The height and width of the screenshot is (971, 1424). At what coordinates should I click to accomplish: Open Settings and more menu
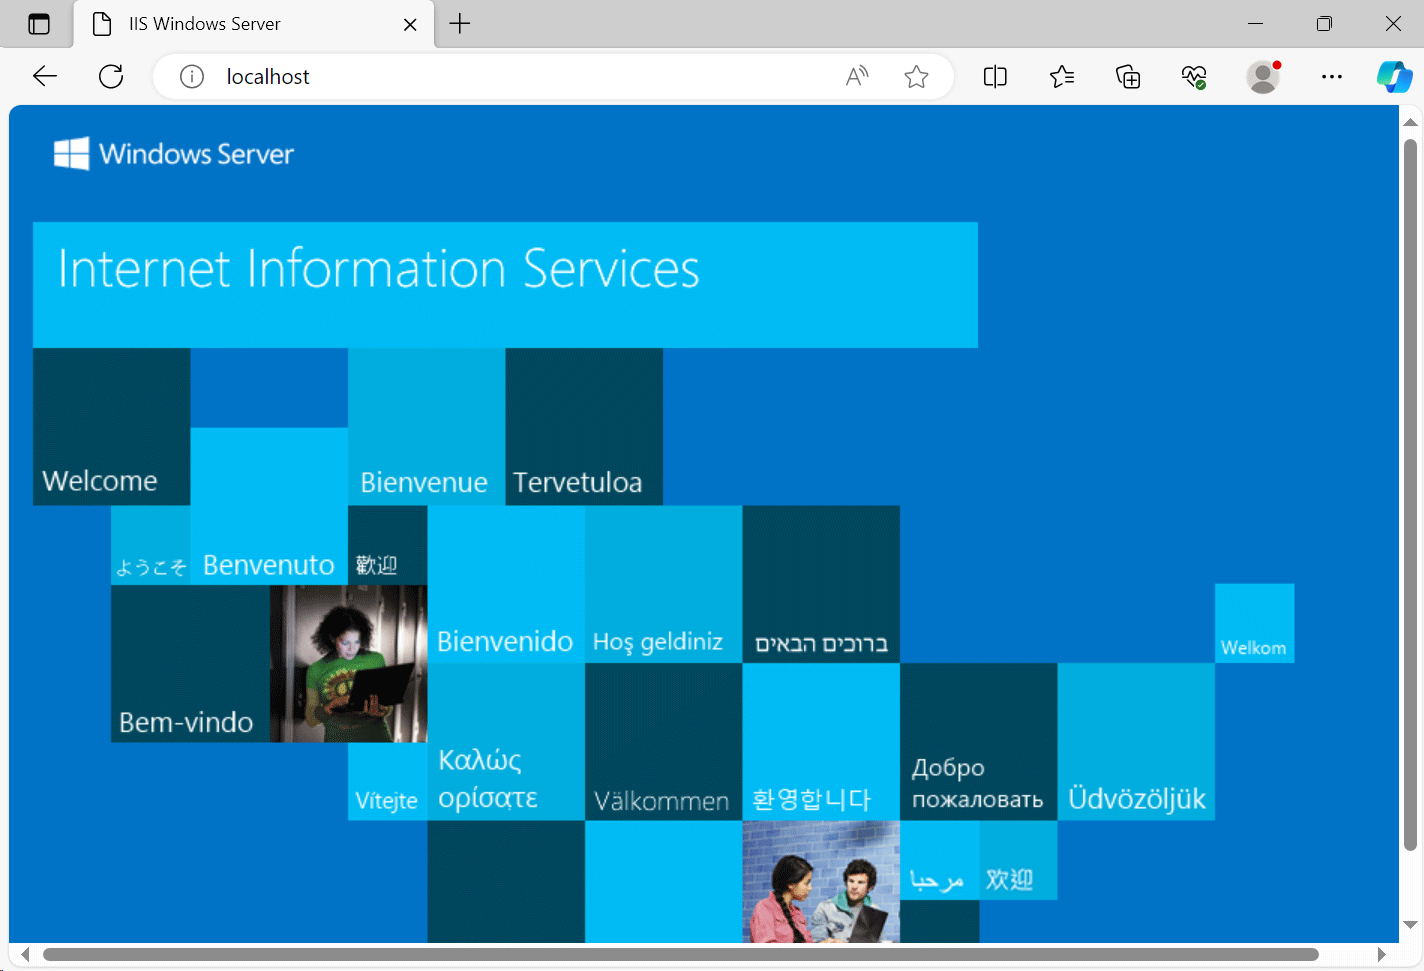tap(1331, 76)
